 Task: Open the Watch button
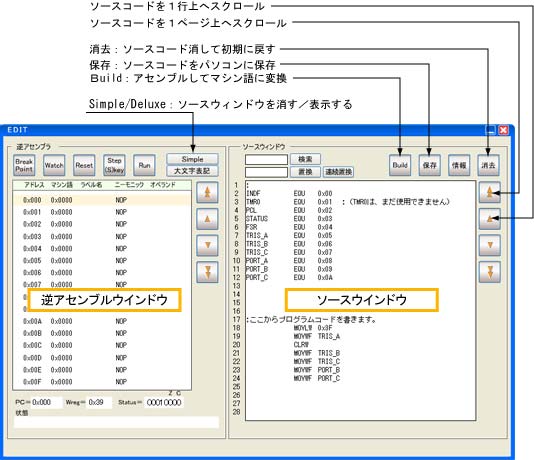click(x=54, y=165)
